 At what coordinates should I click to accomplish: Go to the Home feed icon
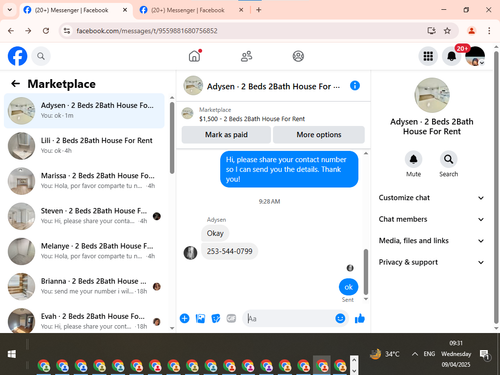(x=194, y=56)
